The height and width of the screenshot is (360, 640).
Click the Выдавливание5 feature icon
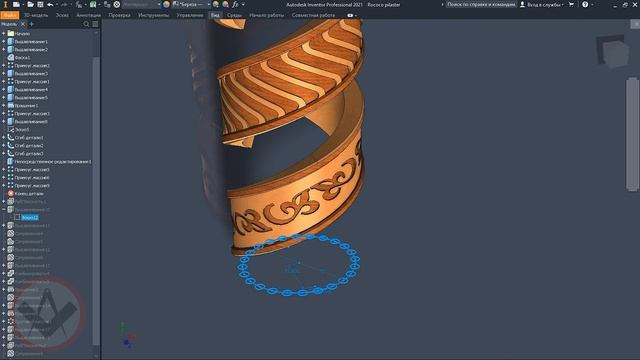[x=11, y=98]
